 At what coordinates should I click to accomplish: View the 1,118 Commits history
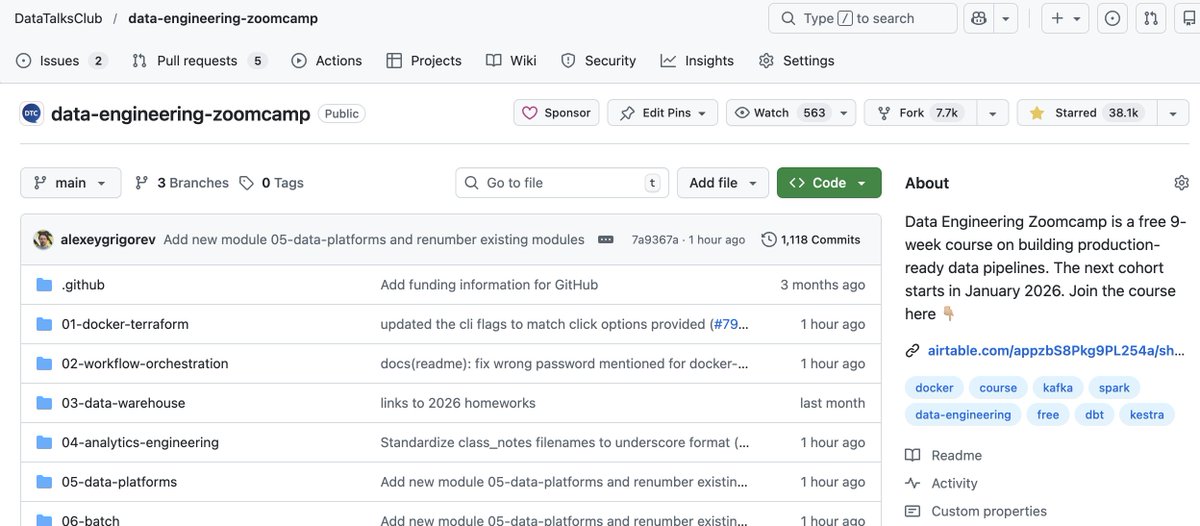pyautogui.click(x=810, y=240)
